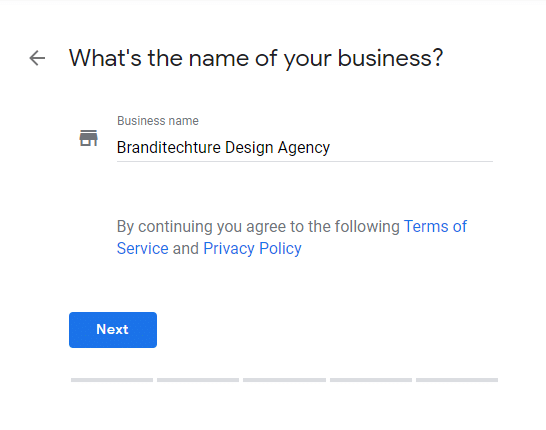
Task: Click the 'Branditechture Design Agency' text entry
Action: (x=223, y=148)
